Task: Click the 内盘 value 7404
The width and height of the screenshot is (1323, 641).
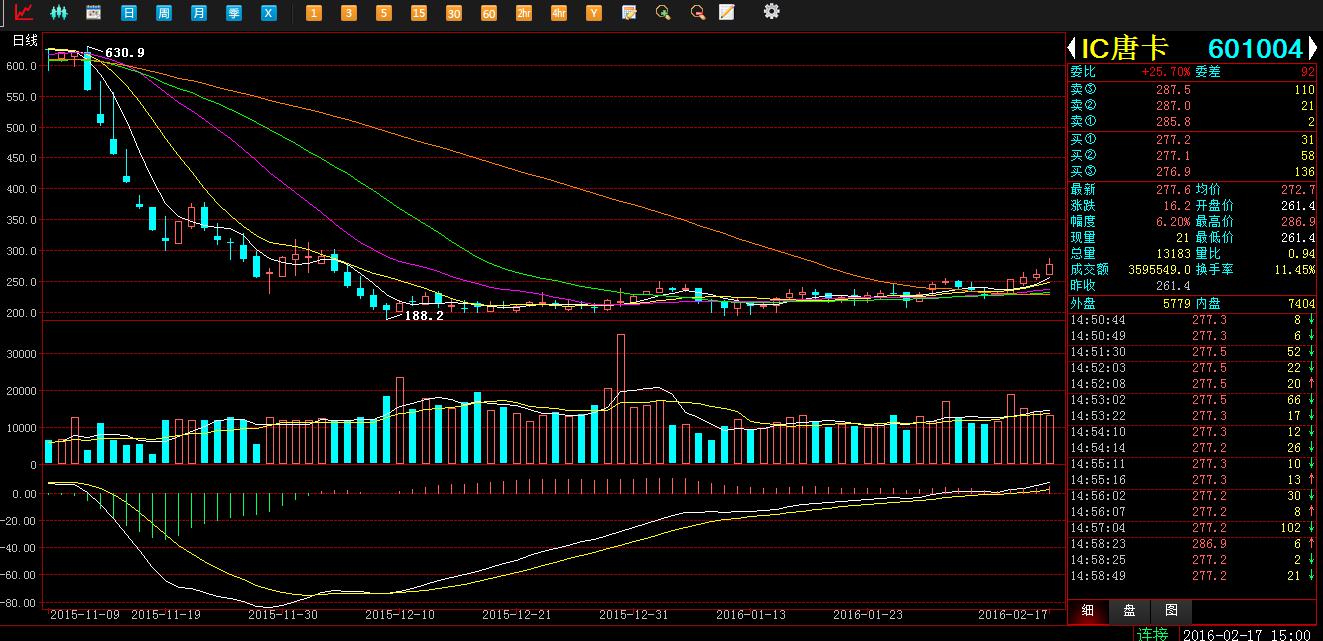Action: 1300,303
